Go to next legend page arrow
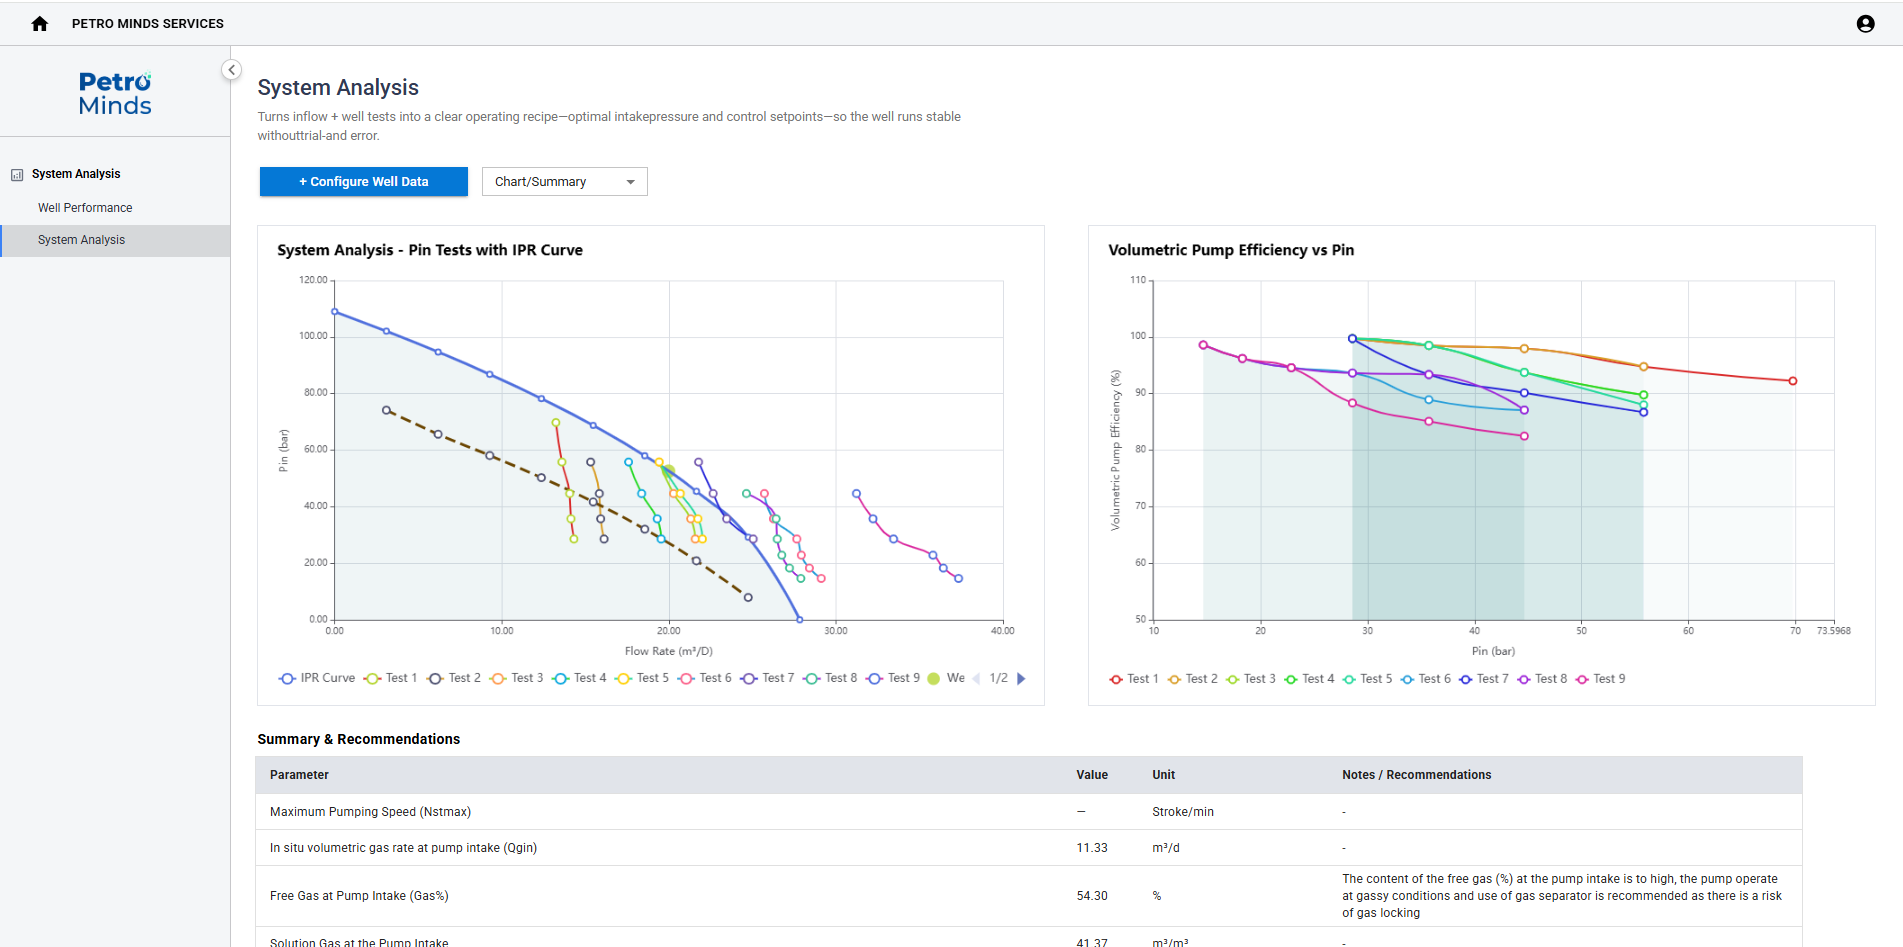 tap(1021, 679)
